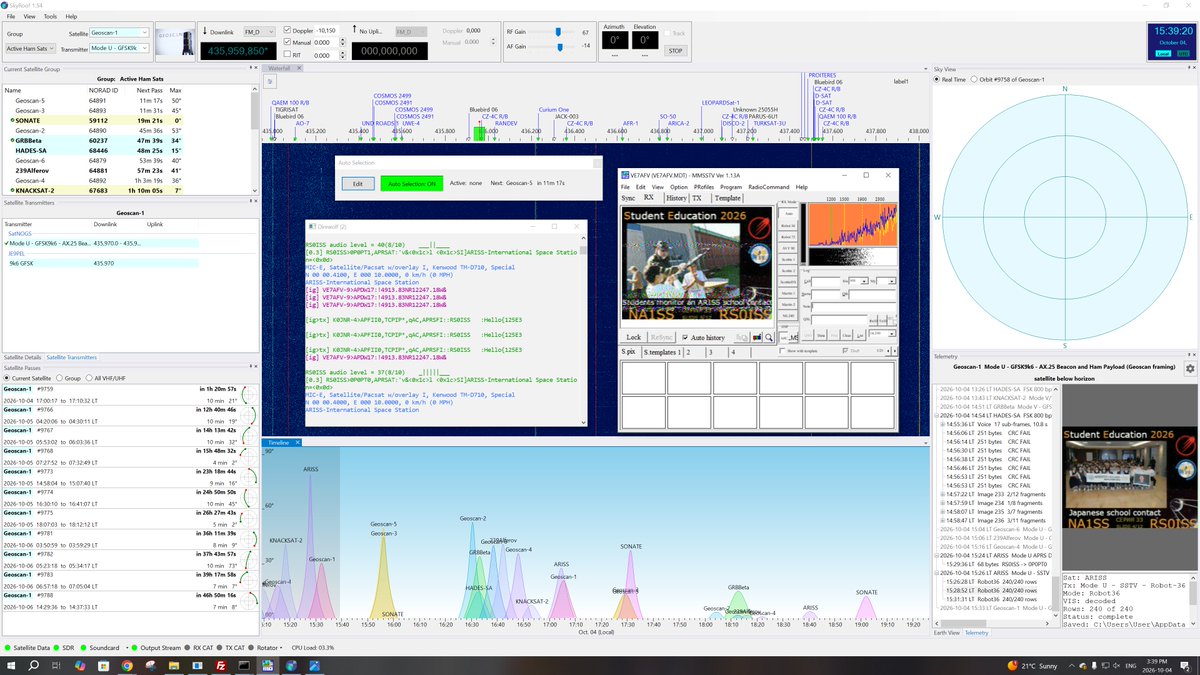1200x675 pixels.
Task: Open the Active Ham Sats group dropdown
Action: [30, 48]
